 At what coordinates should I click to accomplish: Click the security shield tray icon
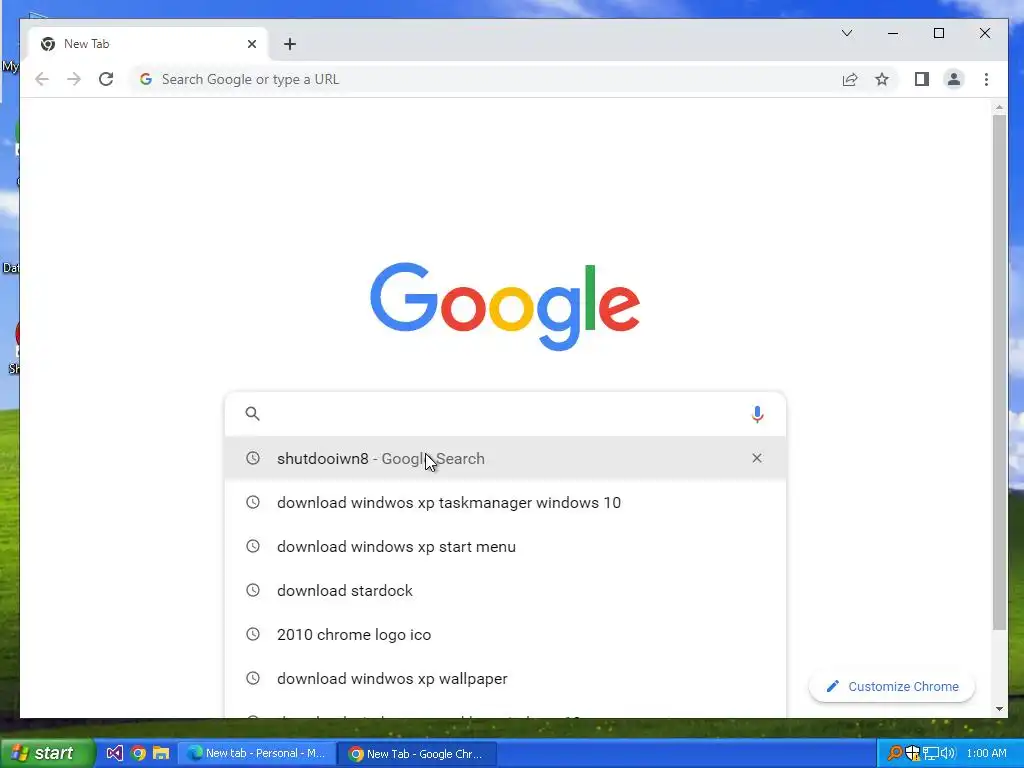click(x=912, y=753)
